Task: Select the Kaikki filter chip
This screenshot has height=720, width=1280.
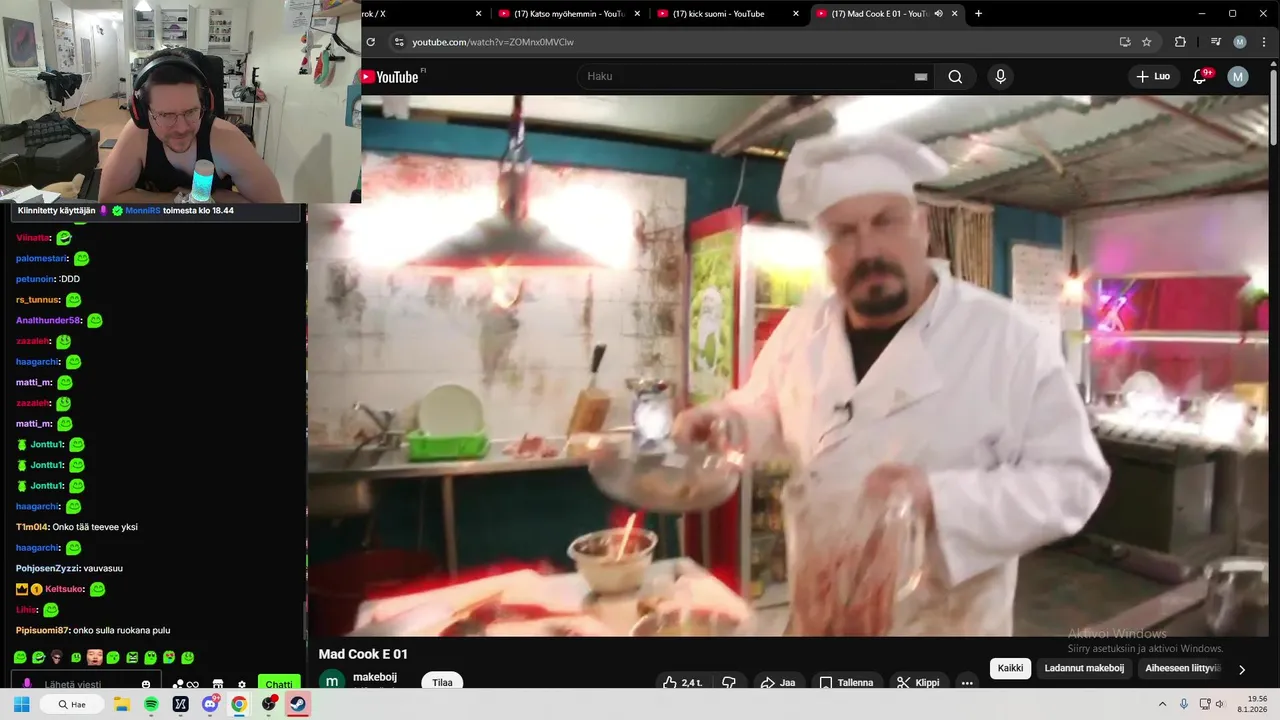Action: pos(1010,668)
